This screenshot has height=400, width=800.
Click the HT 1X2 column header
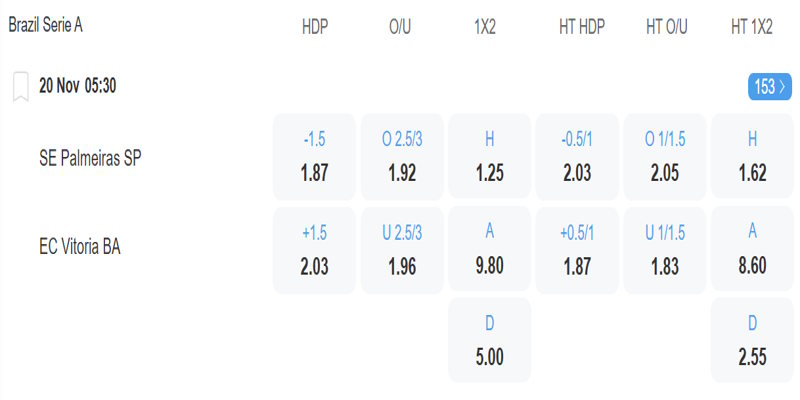751,28
